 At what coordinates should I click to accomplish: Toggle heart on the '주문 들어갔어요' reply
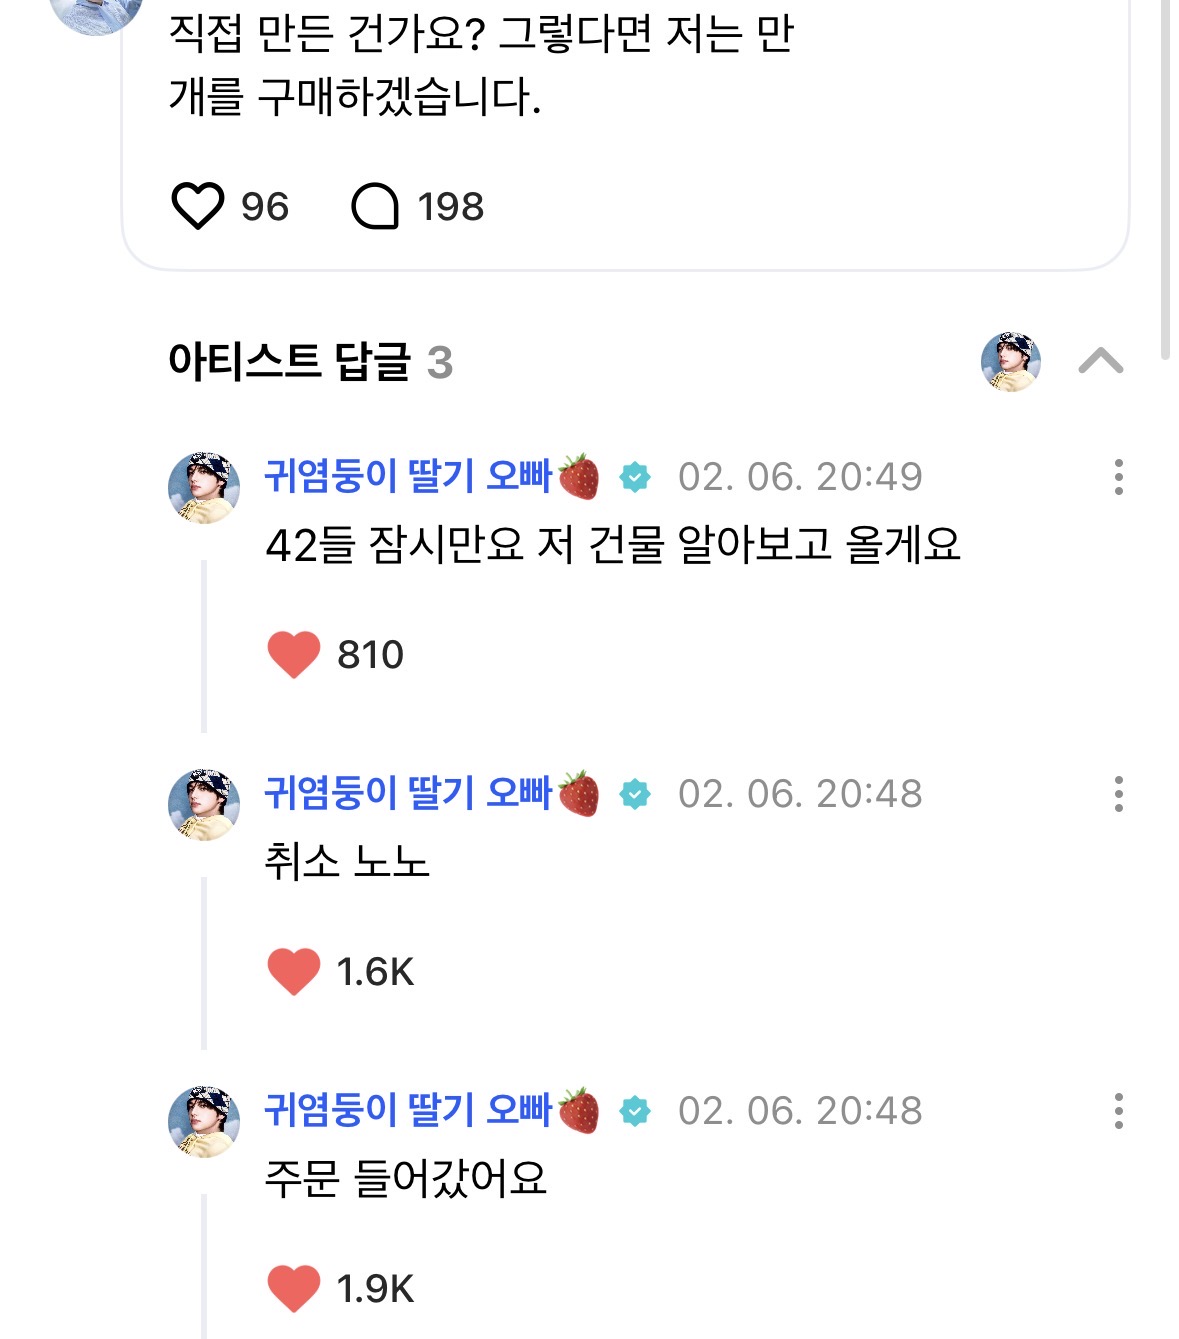(294, 1288)
